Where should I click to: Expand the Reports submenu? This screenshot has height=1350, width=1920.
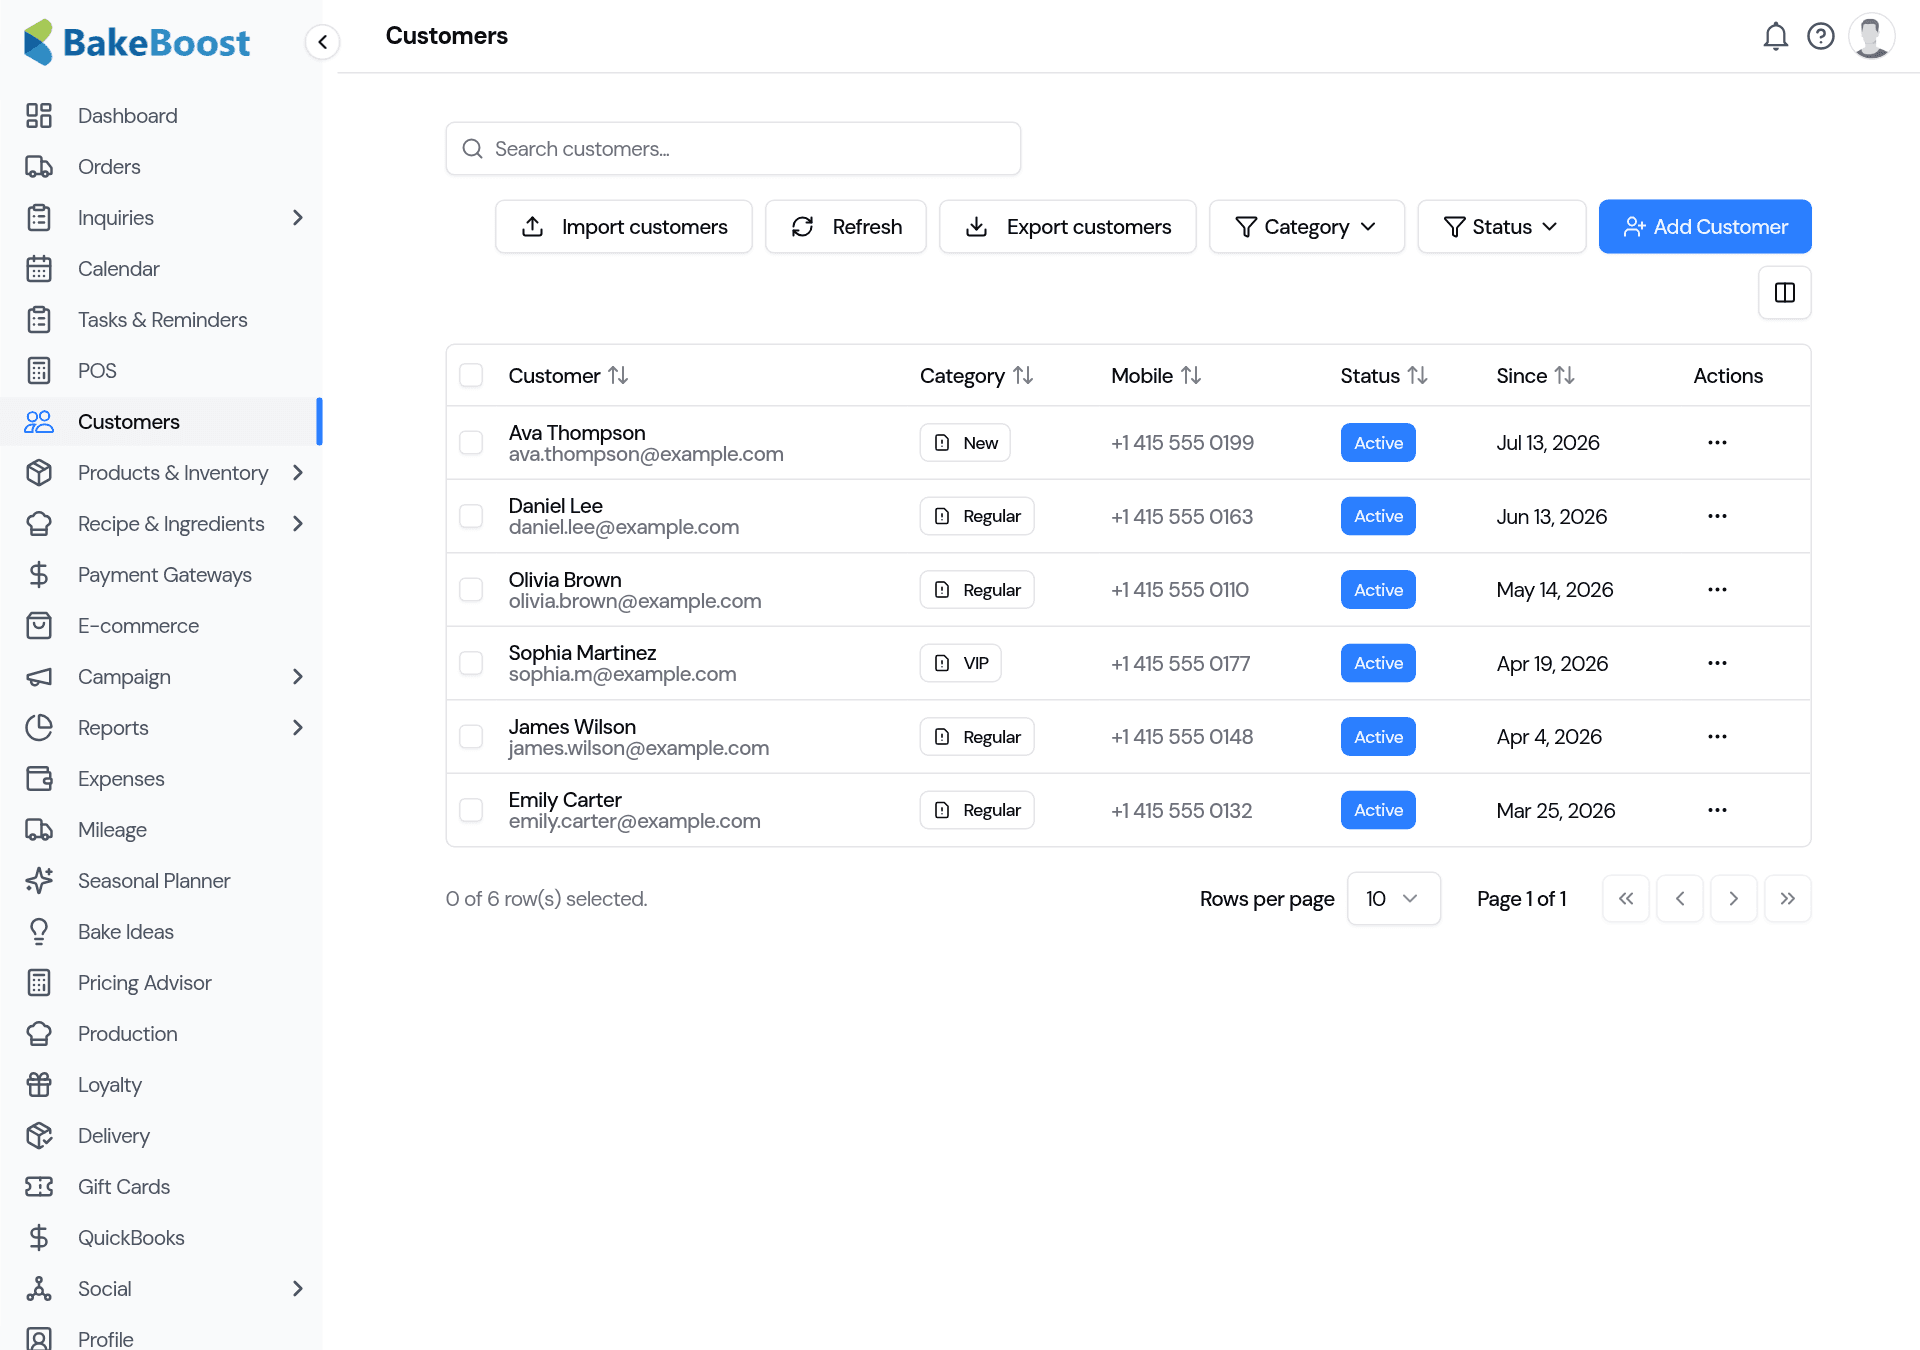[297, 728]
